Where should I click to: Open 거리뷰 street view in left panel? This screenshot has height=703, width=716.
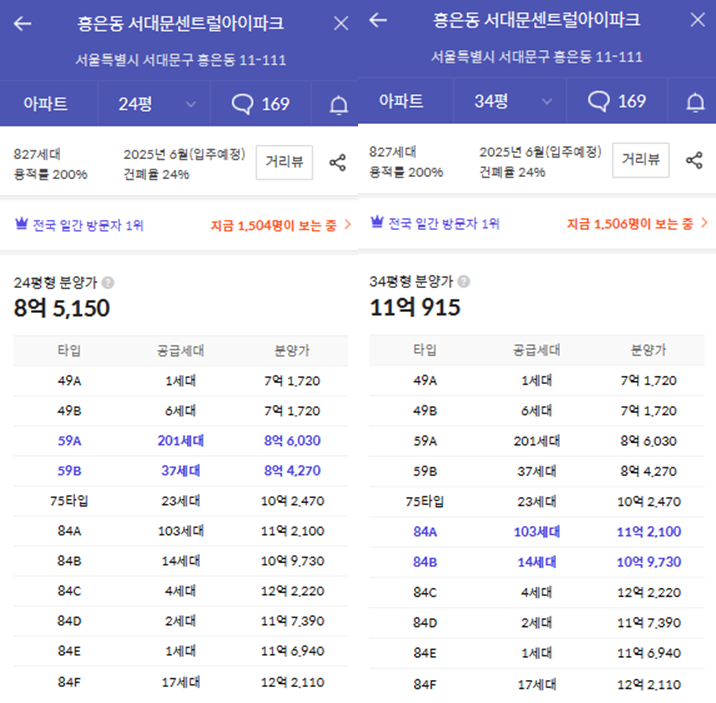tap(284, 163)
